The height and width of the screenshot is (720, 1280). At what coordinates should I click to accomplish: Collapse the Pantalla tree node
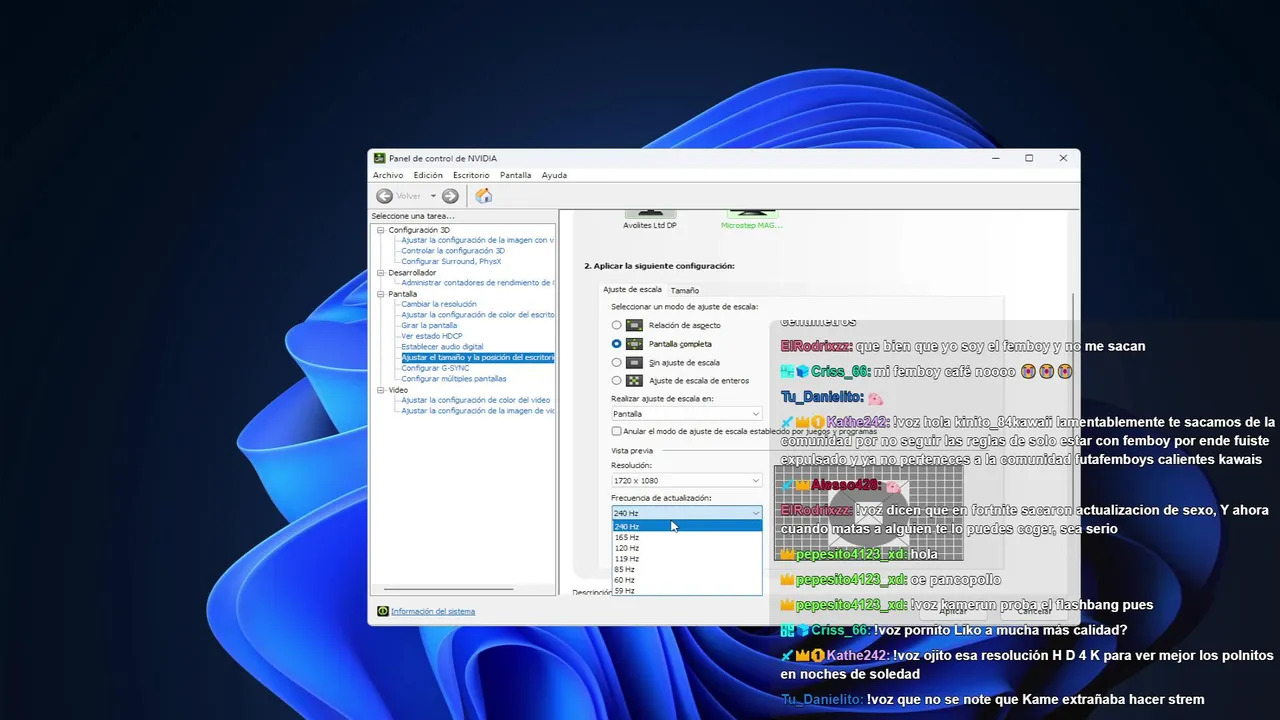pyautogui.click(x=380, y=294)
